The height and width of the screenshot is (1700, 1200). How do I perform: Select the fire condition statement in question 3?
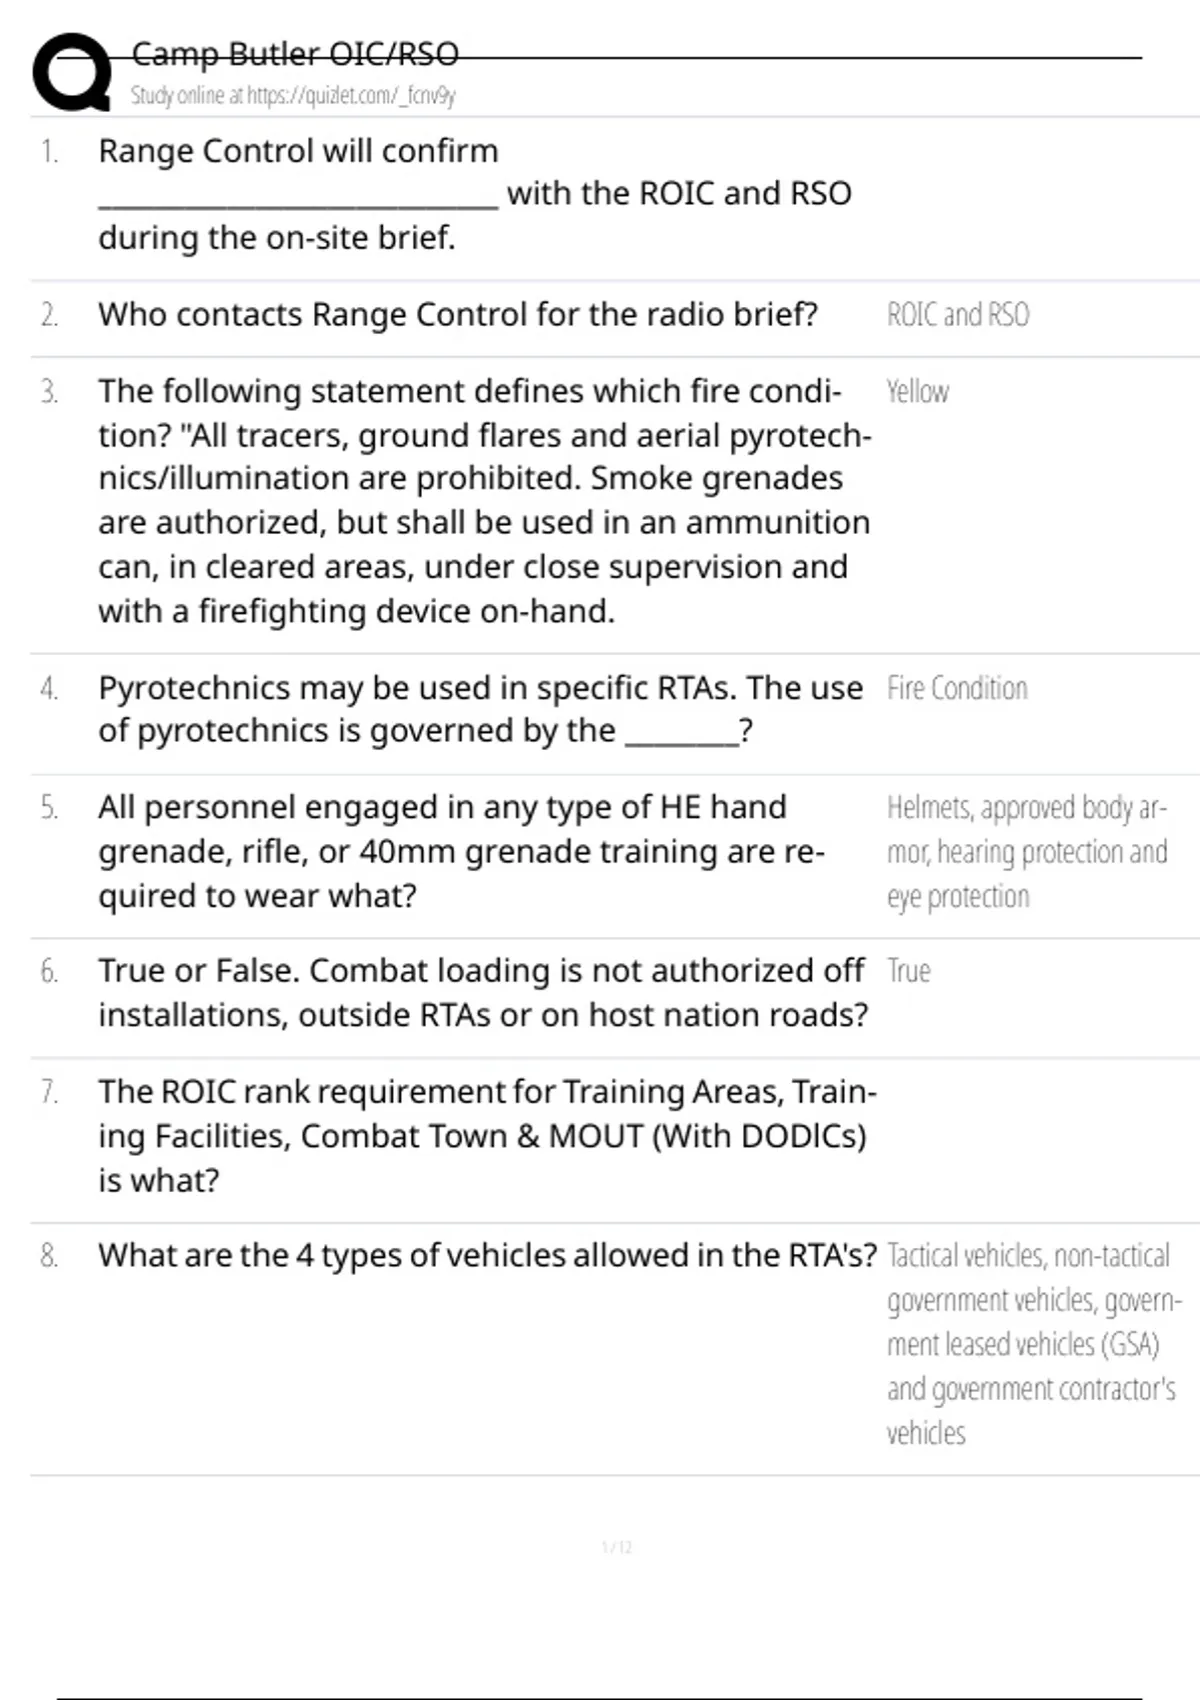click(483, 500)
